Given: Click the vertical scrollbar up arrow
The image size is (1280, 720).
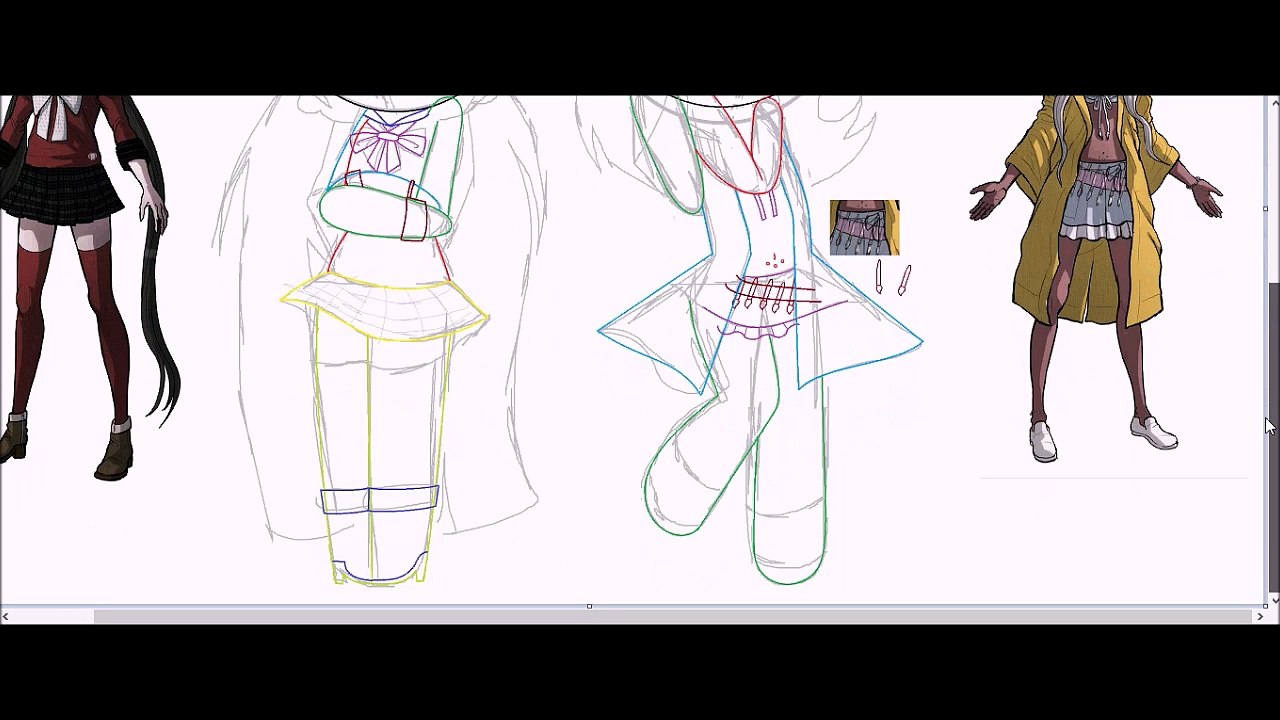Looking at the screenshot, I should tap(1274, 102).
